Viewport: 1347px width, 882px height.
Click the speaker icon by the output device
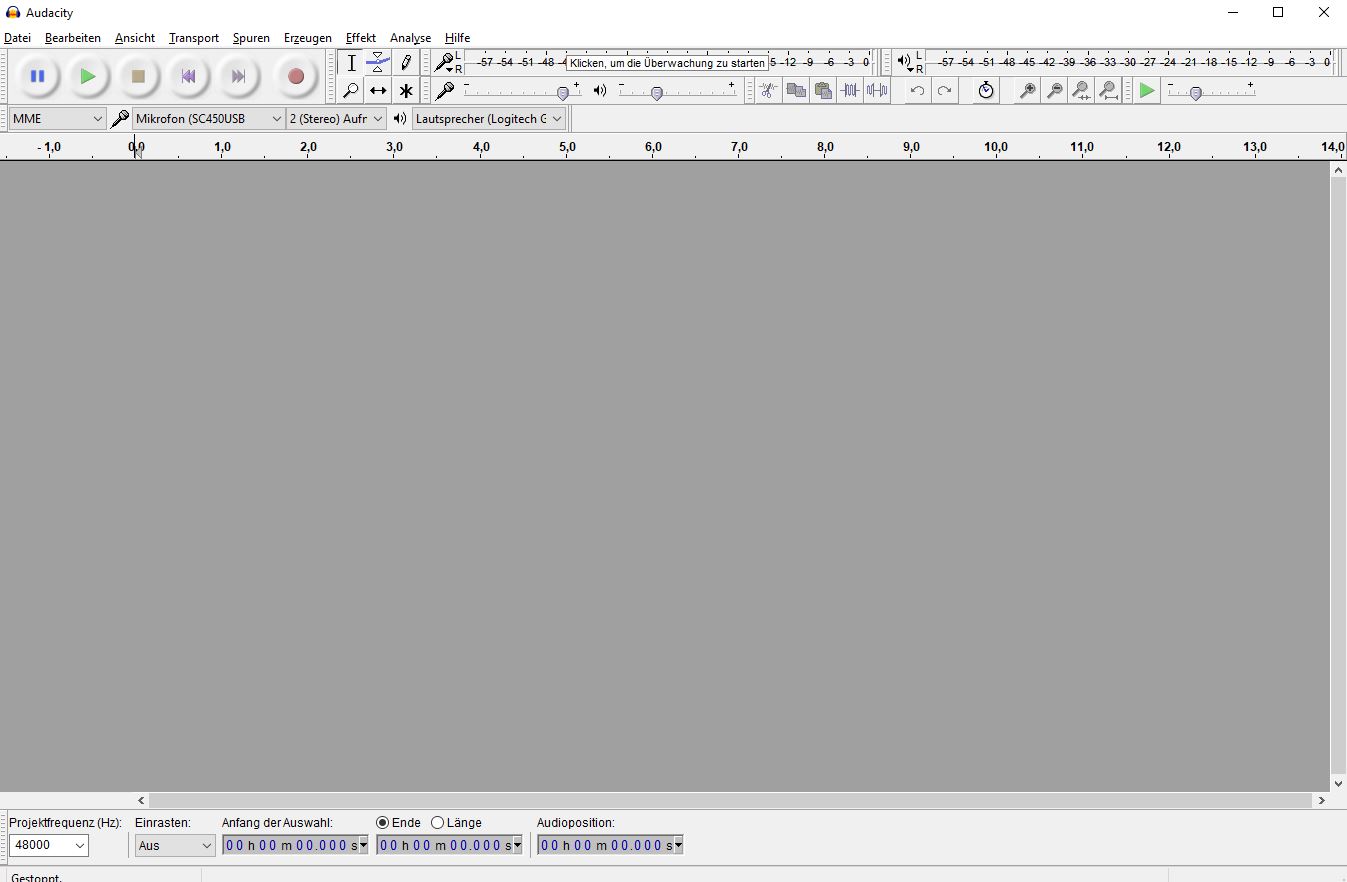[x=400, y=119]
